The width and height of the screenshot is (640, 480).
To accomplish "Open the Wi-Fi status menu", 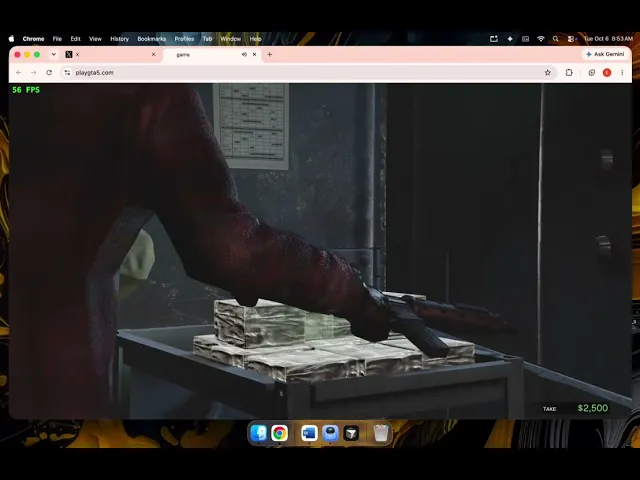I will click(541, 39).
